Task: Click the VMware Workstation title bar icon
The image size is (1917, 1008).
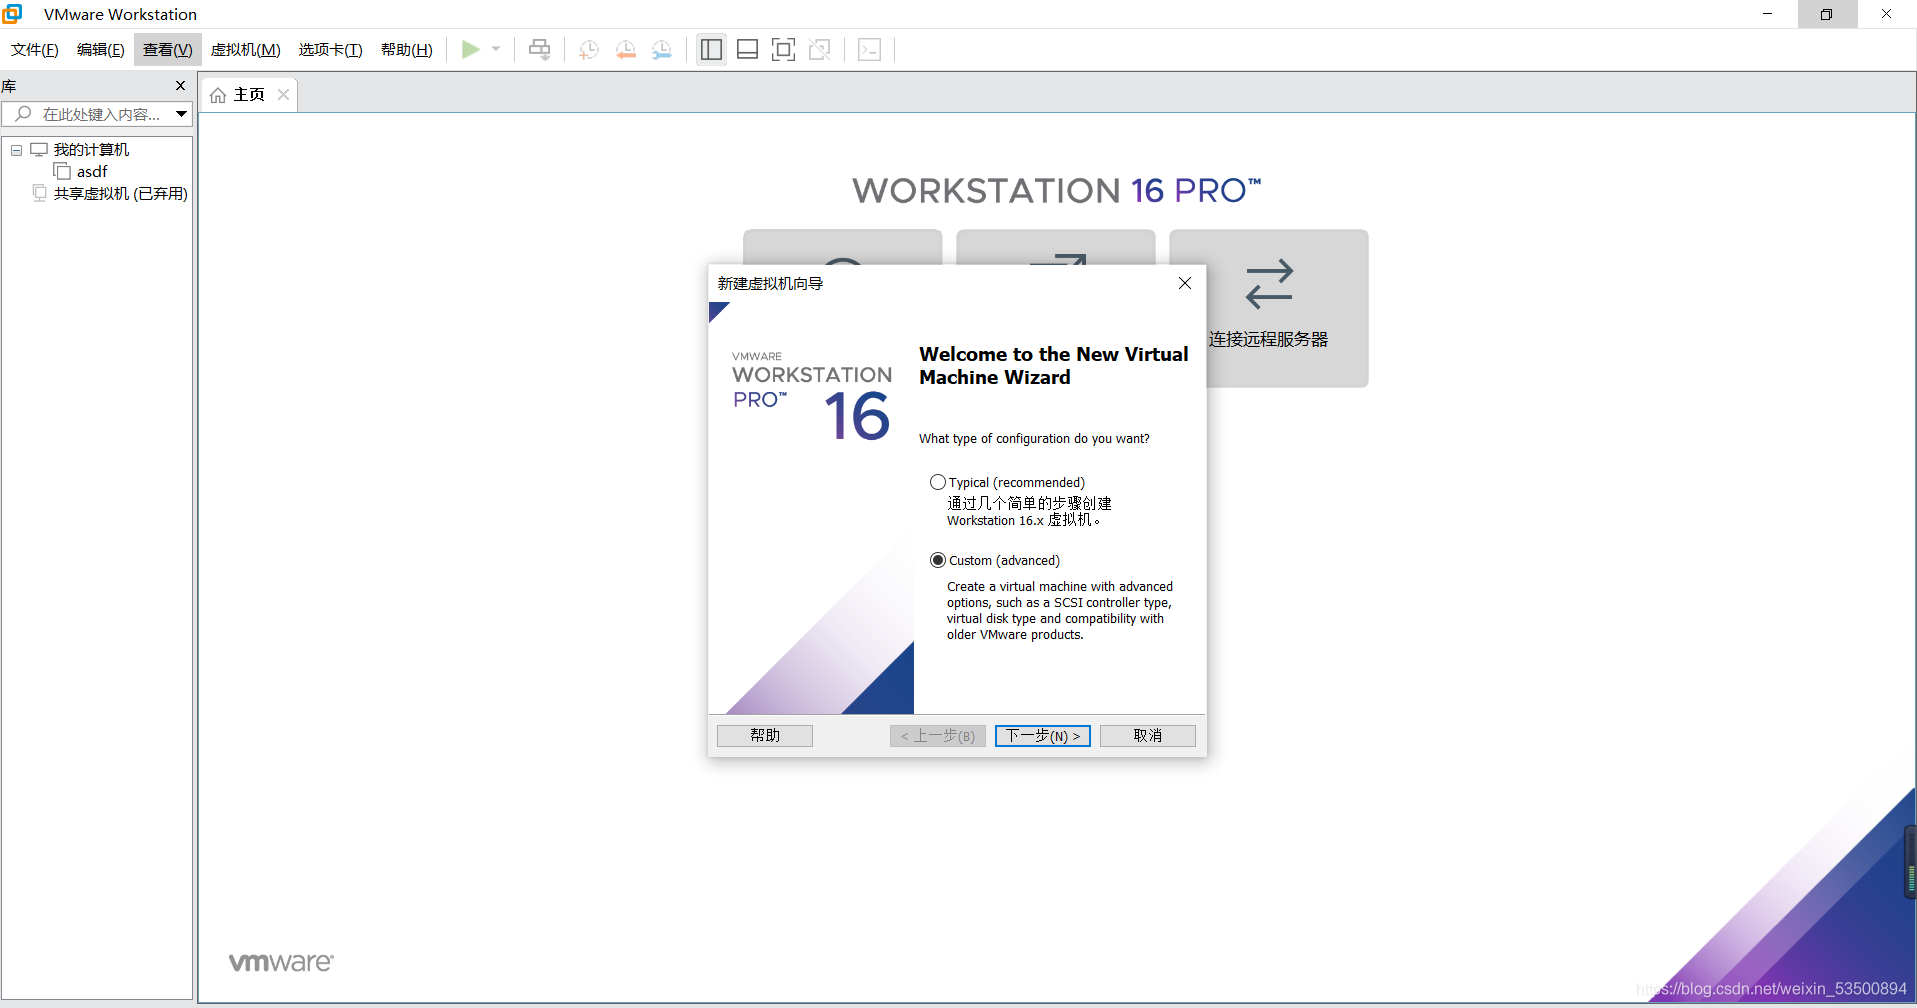Action: coord(12,13)
